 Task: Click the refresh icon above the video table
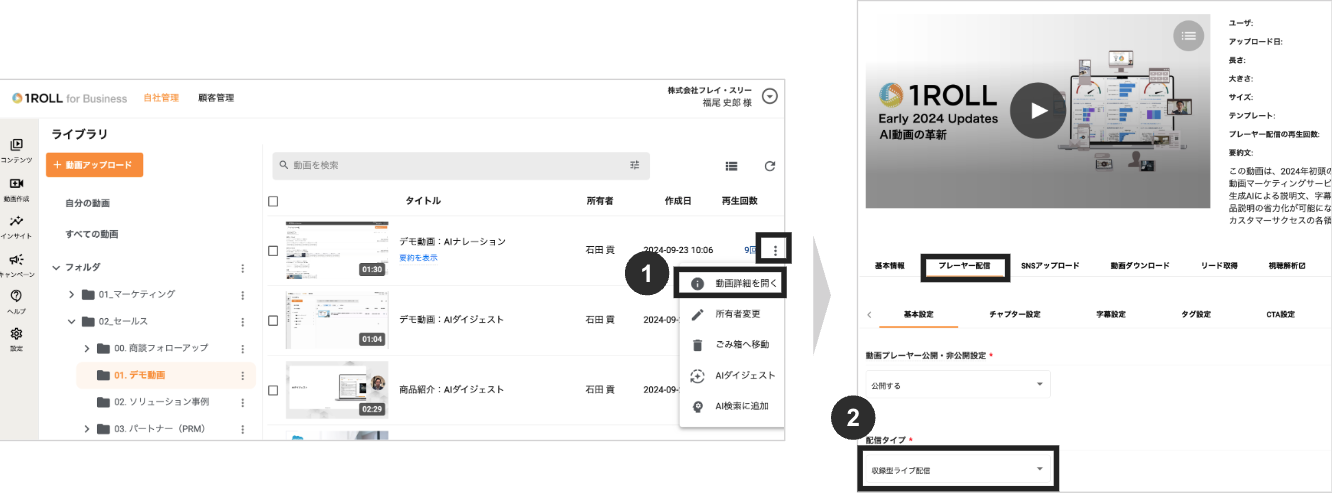click(769, 166)
